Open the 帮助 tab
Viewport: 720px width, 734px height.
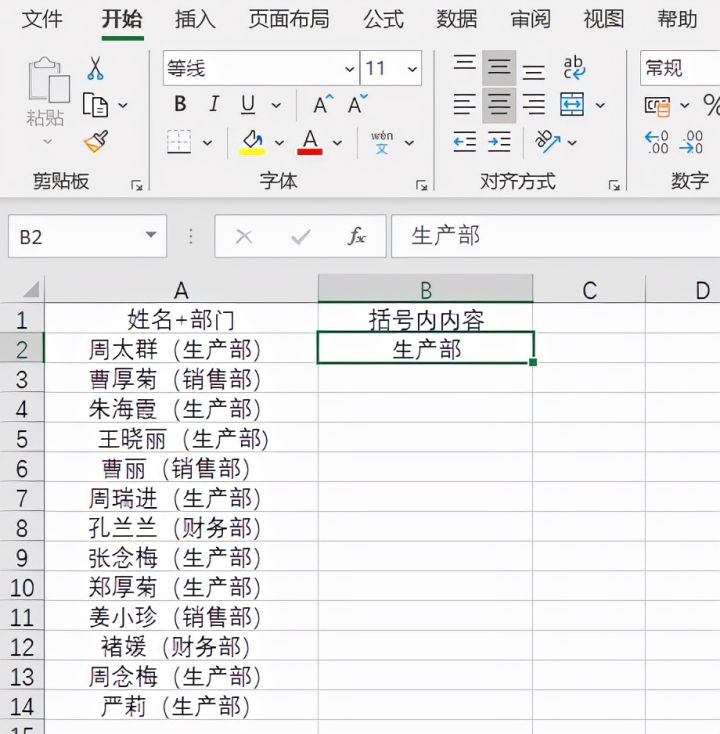(677, 19)
